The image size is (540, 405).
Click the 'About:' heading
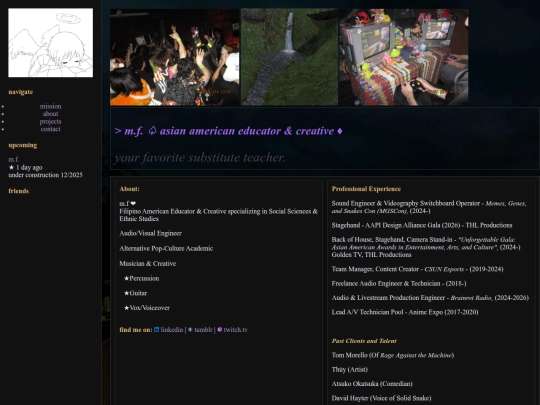point(129,189)
